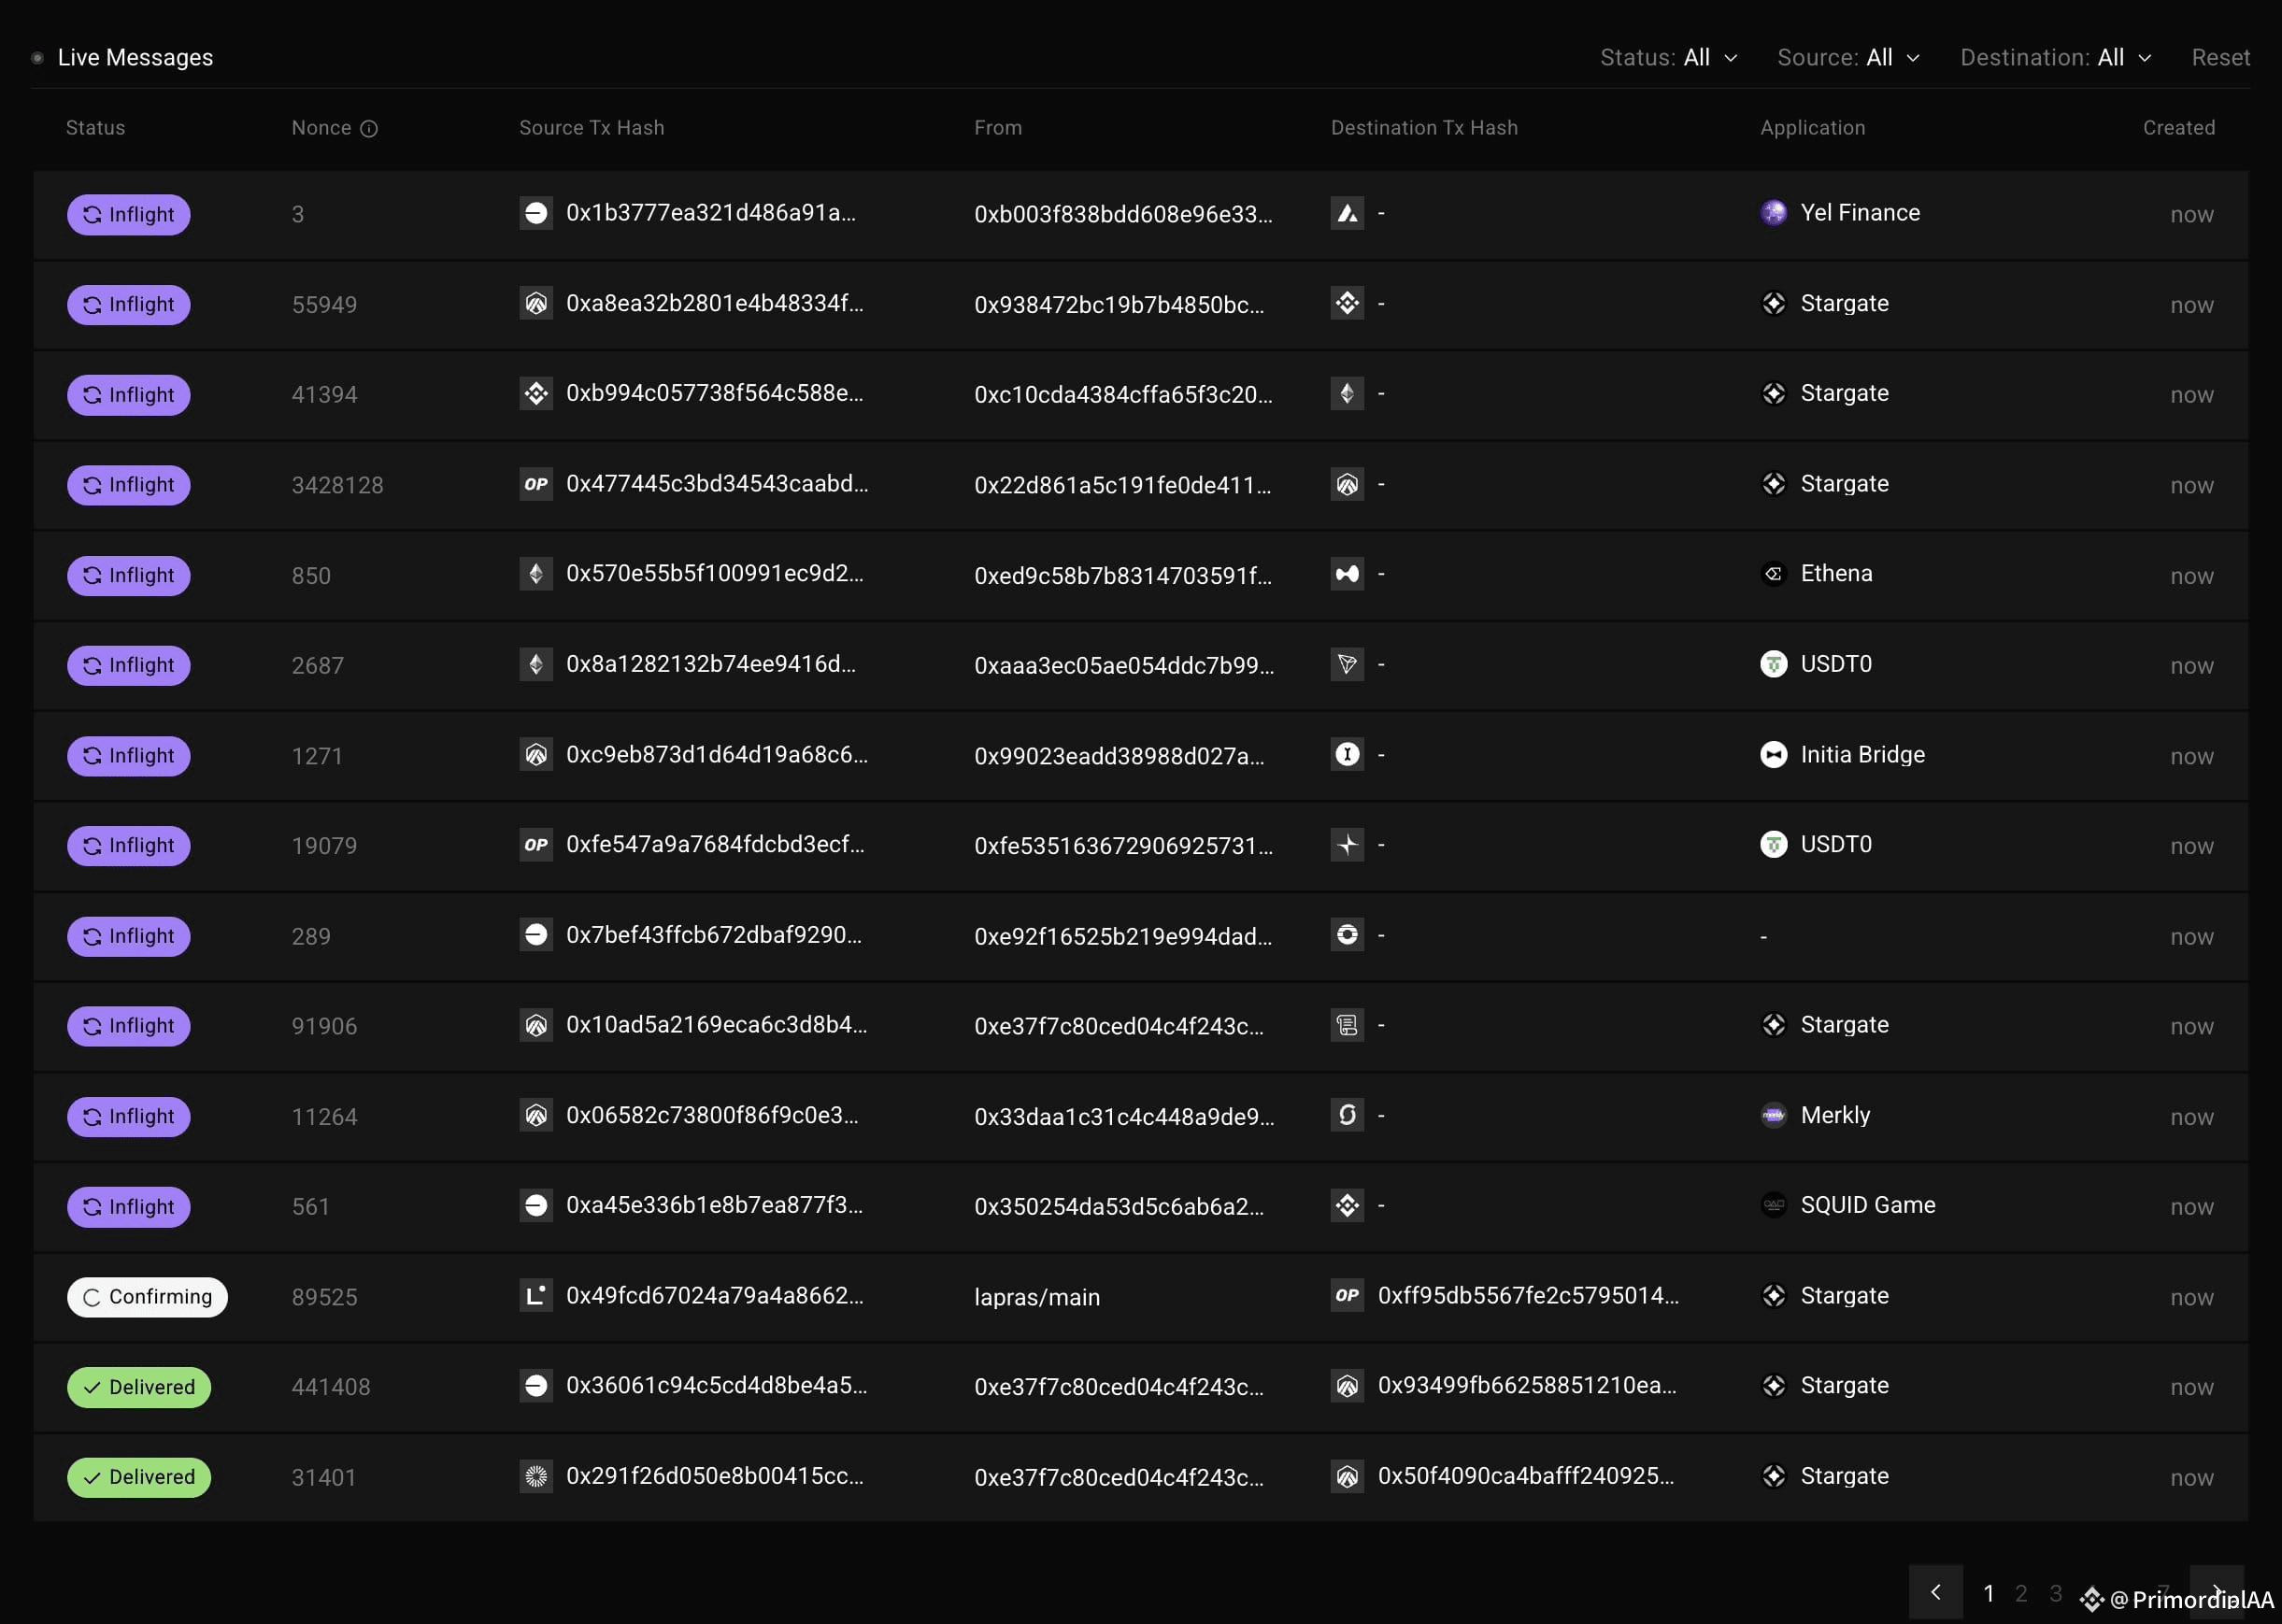The width and height of the screenshot is (2282, 1624).
Task: Click Delivered status badge for nonce 31401
Action: (x=139, y=1478)
